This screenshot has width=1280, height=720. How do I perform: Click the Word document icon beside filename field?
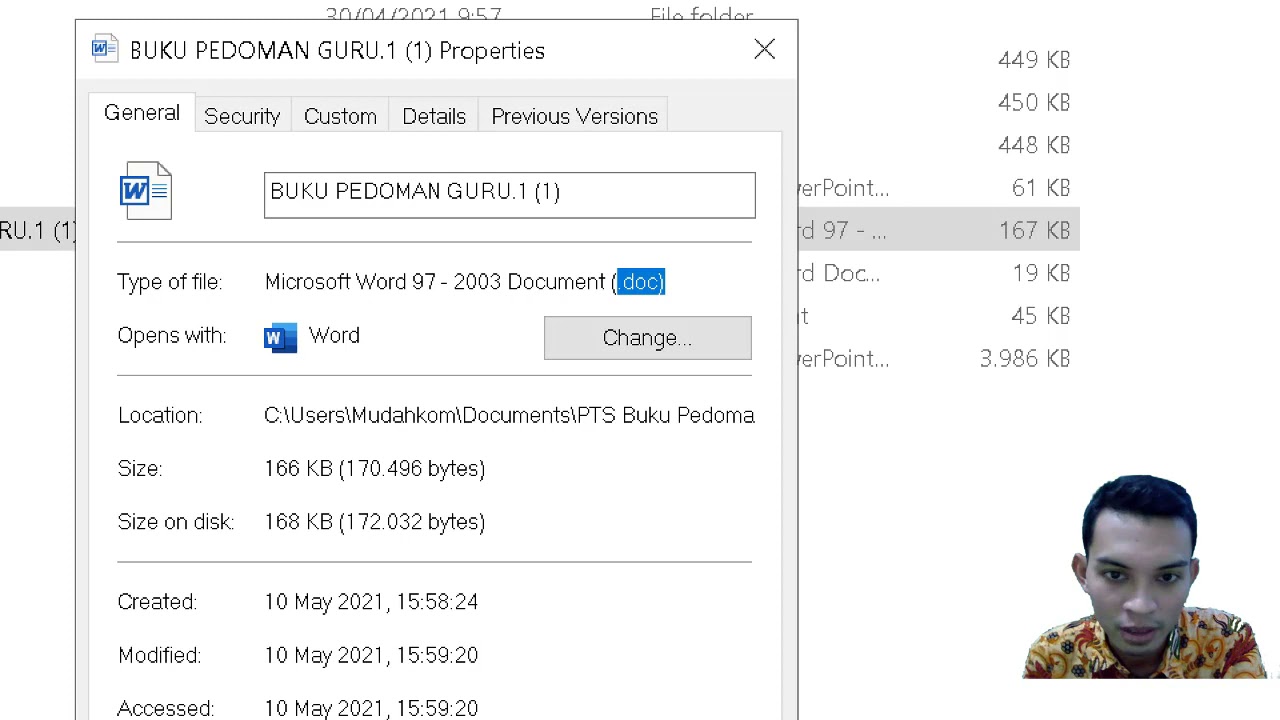(x=146, y=190)
